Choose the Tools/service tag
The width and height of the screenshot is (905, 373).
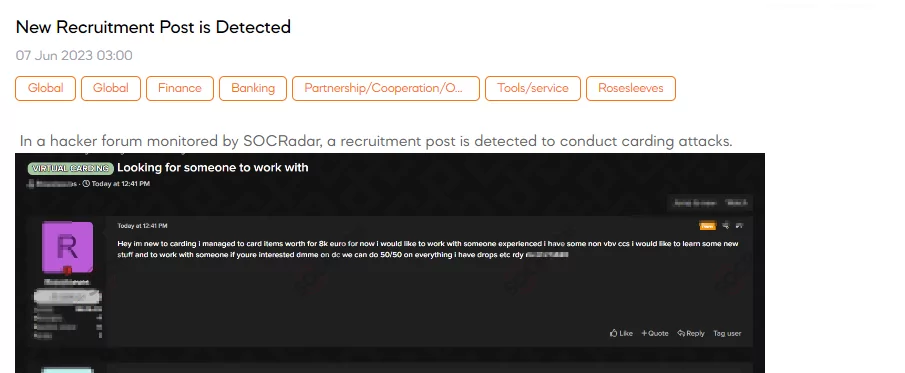coord(533,88)
